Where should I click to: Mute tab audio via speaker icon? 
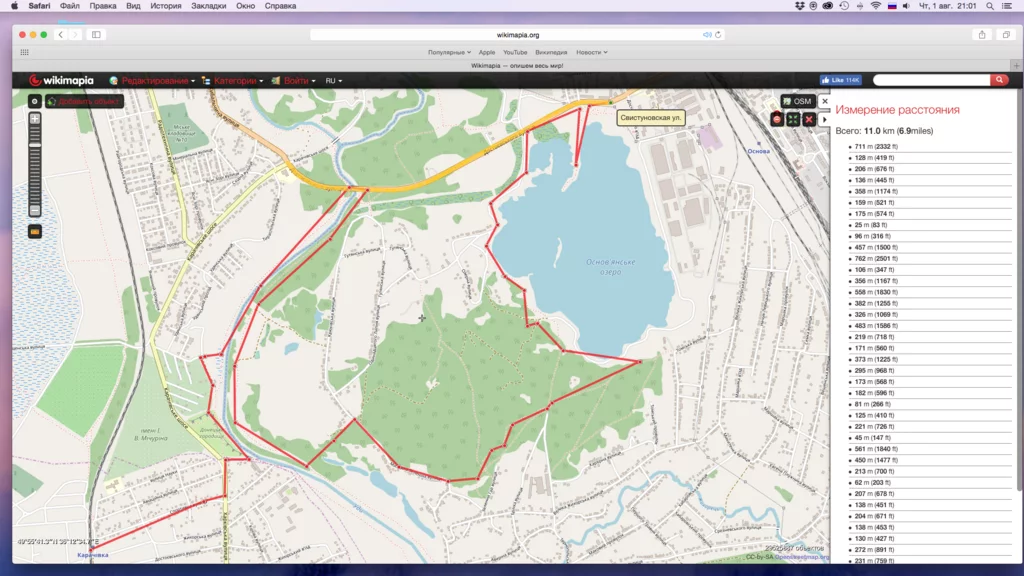pos(707,35)
